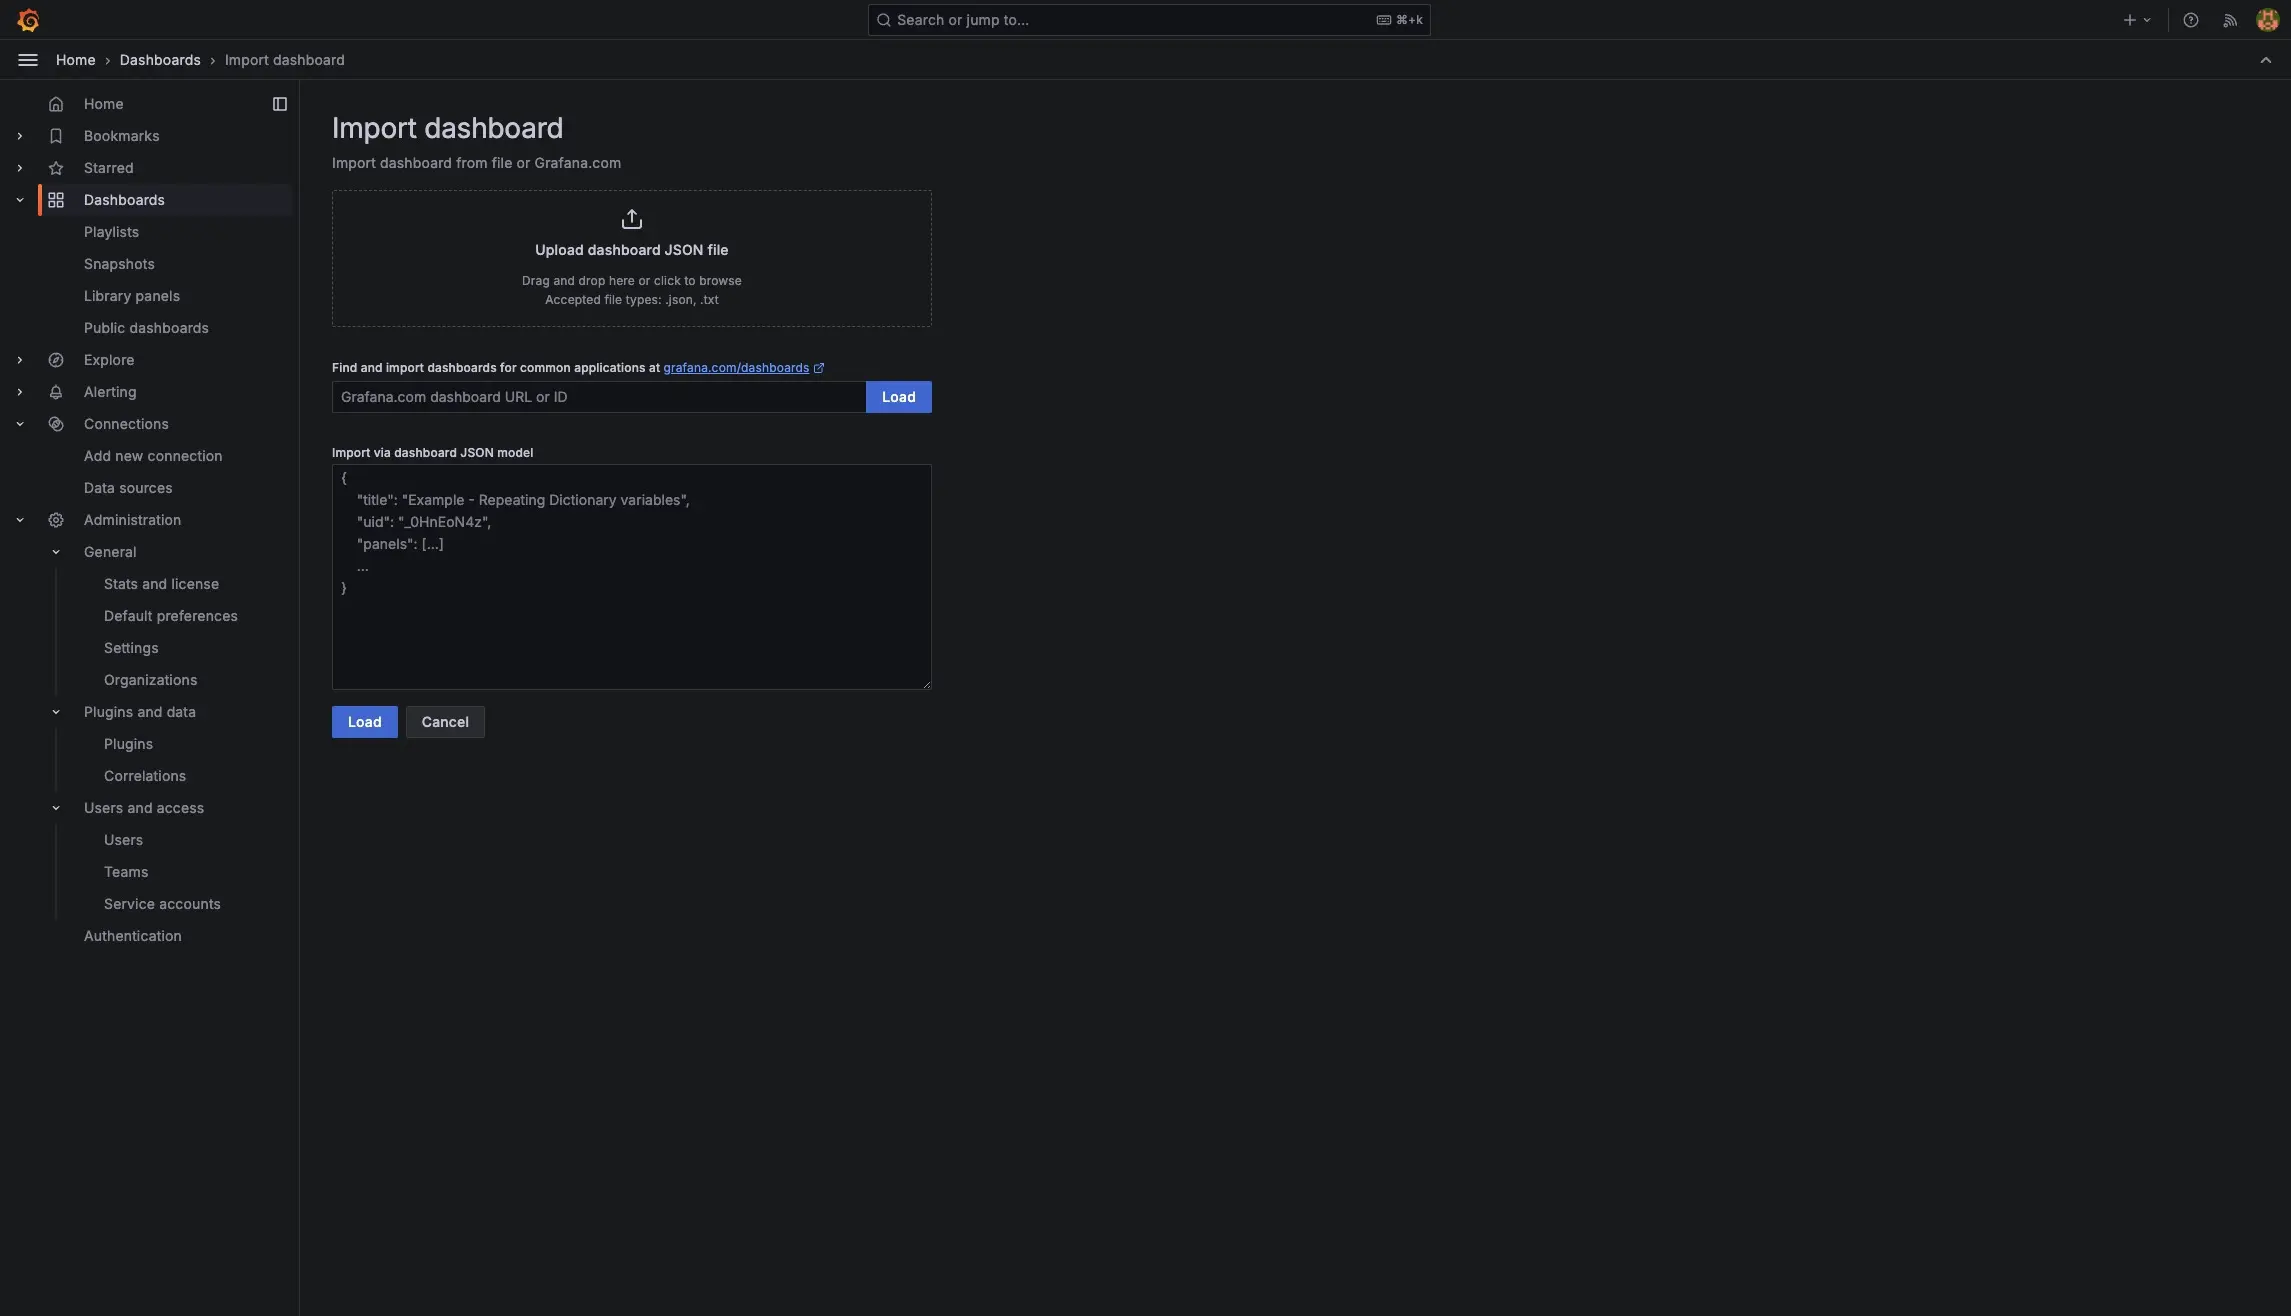The height and width of the screenshot is (1316, 2291).
Task: Open the hamburger navigation menu
Action: point(28,60)
